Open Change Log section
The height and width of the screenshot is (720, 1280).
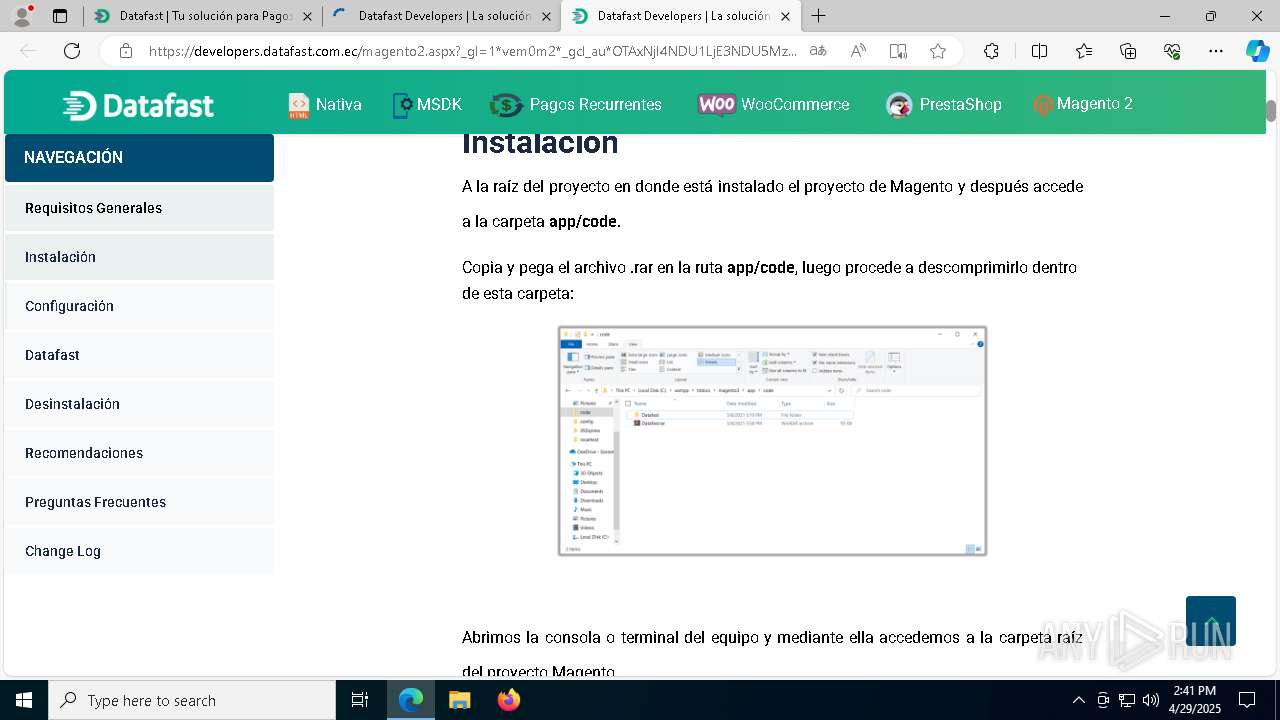point(139,551)
